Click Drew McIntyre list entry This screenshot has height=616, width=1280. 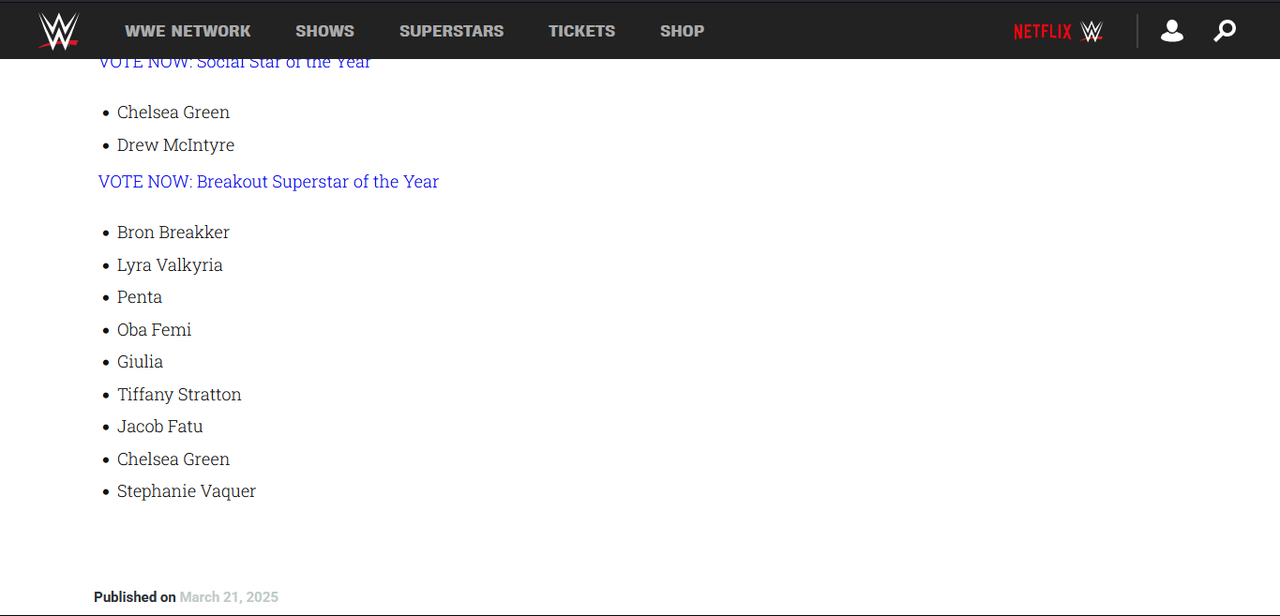(176, 145)
